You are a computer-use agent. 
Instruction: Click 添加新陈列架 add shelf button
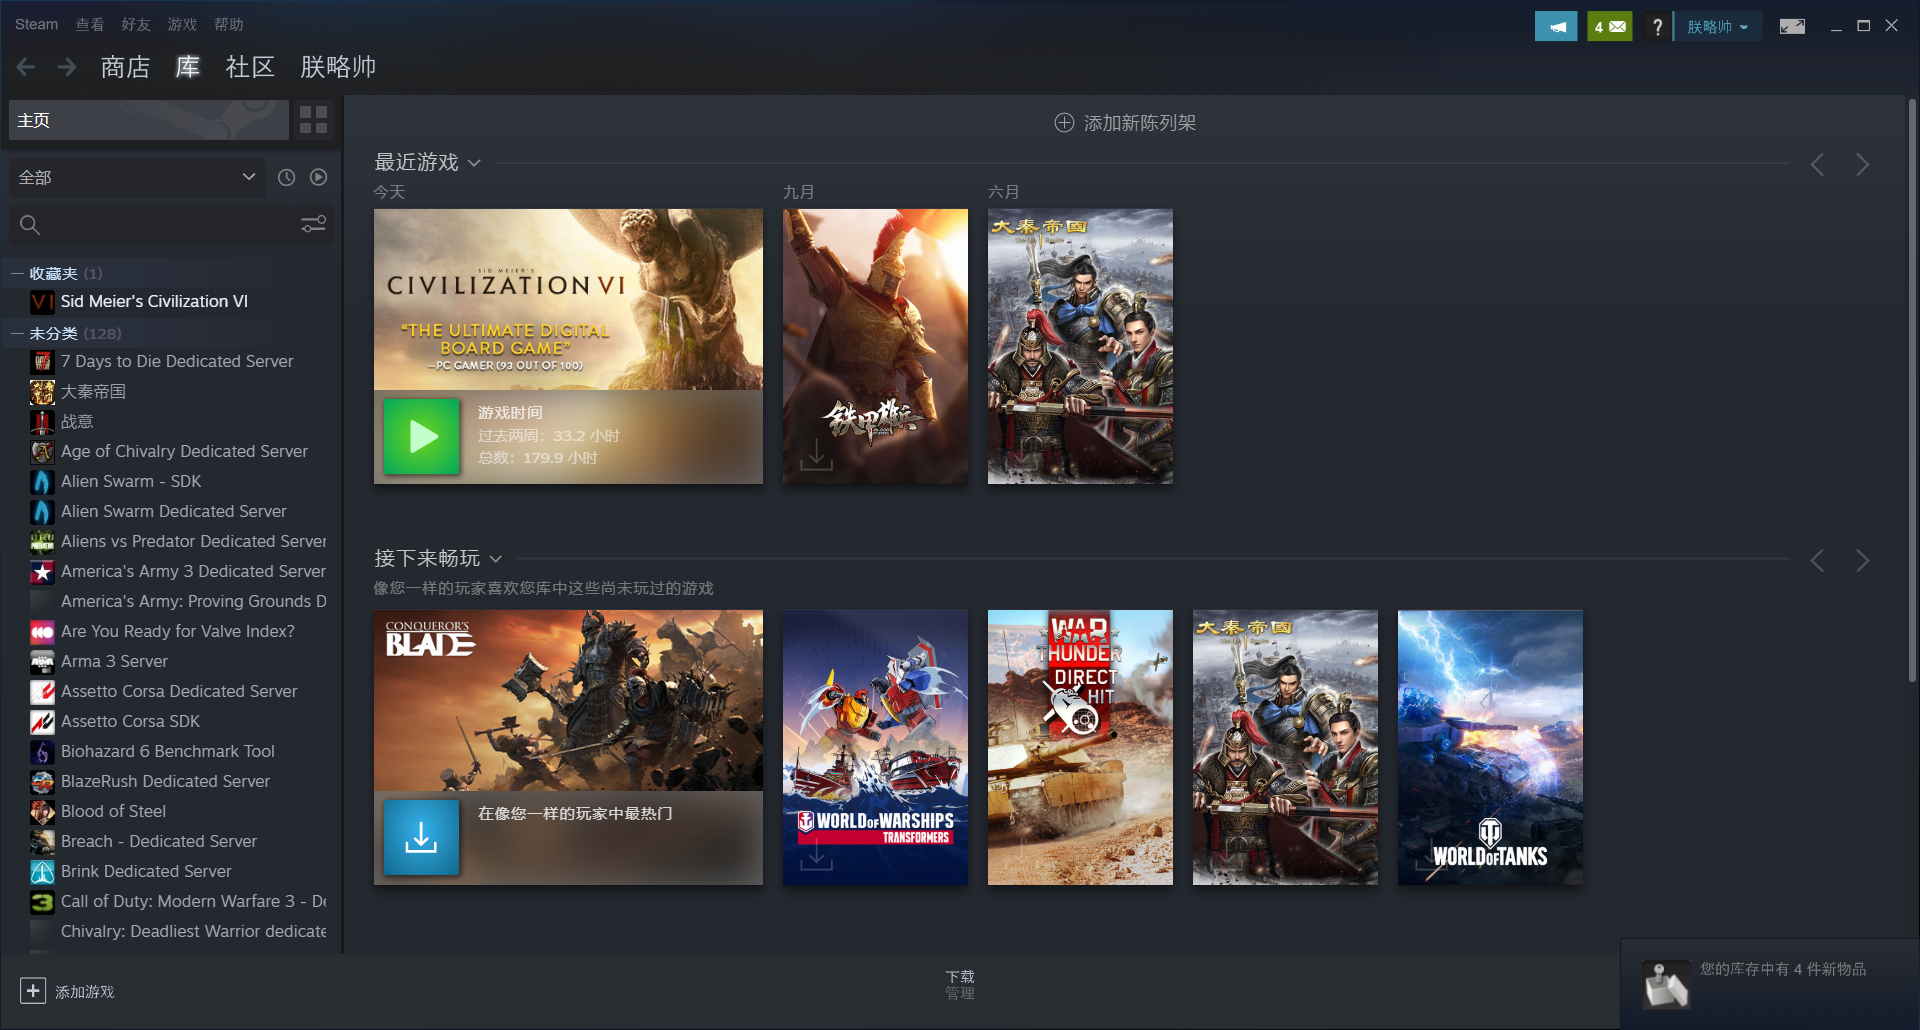[x=1125, y=123]
